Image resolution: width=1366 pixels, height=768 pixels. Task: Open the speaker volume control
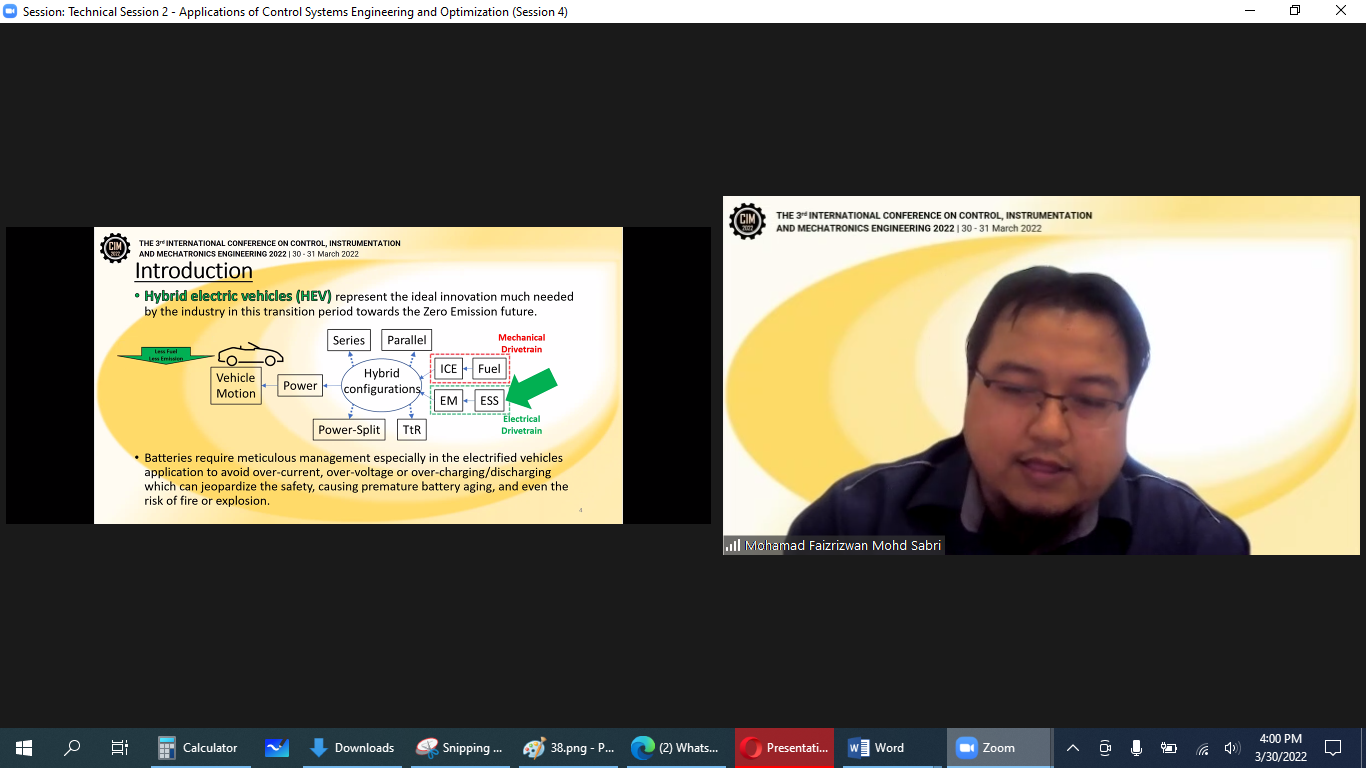(x=1232, y=747)
